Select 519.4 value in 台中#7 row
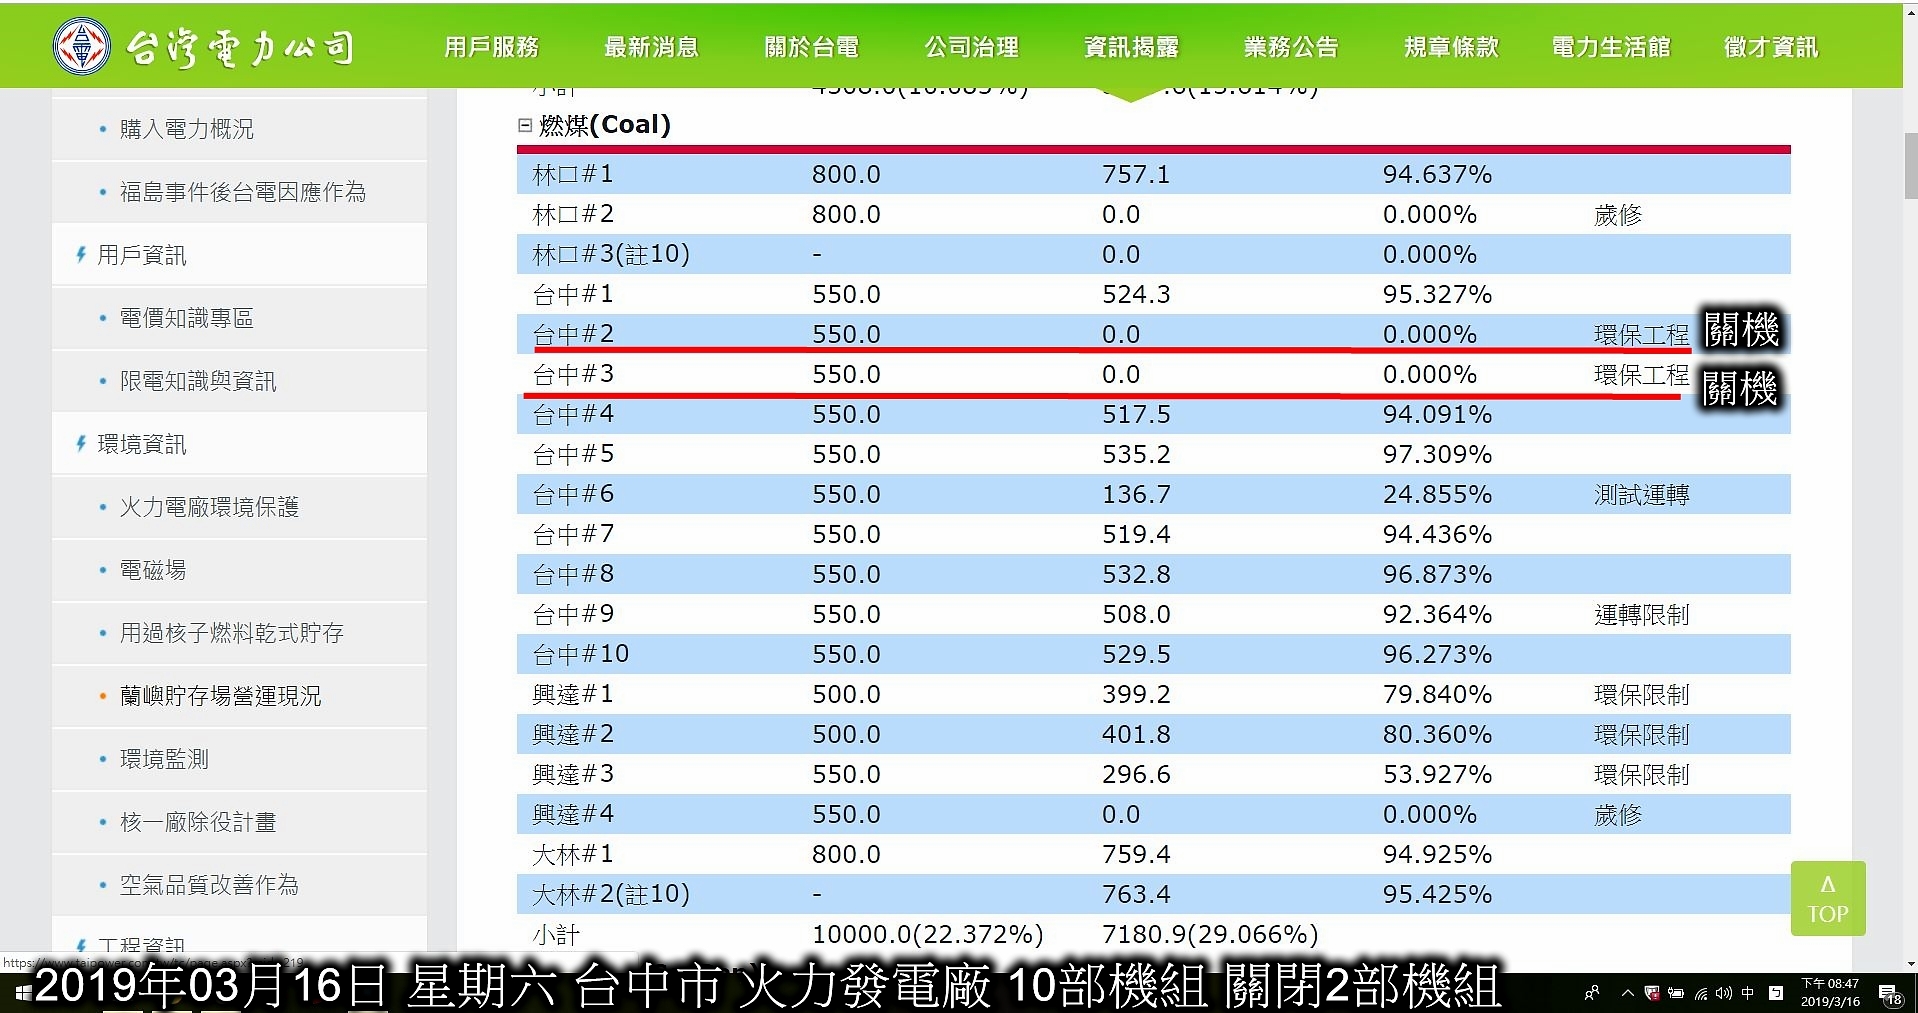The width and height of the screenshot is (1918, 1013). coord(1136,534)
